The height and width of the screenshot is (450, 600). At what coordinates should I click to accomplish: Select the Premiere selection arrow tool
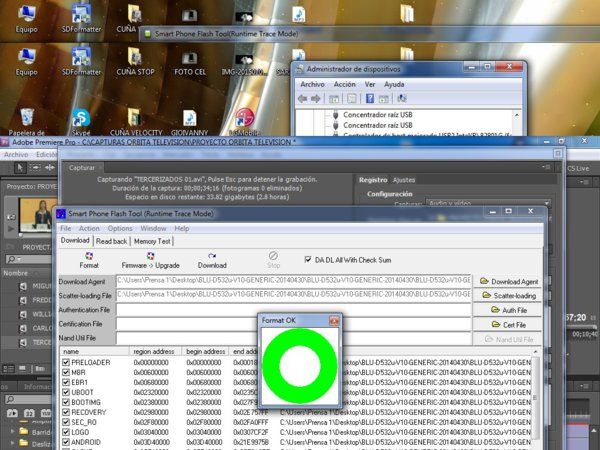20,168
